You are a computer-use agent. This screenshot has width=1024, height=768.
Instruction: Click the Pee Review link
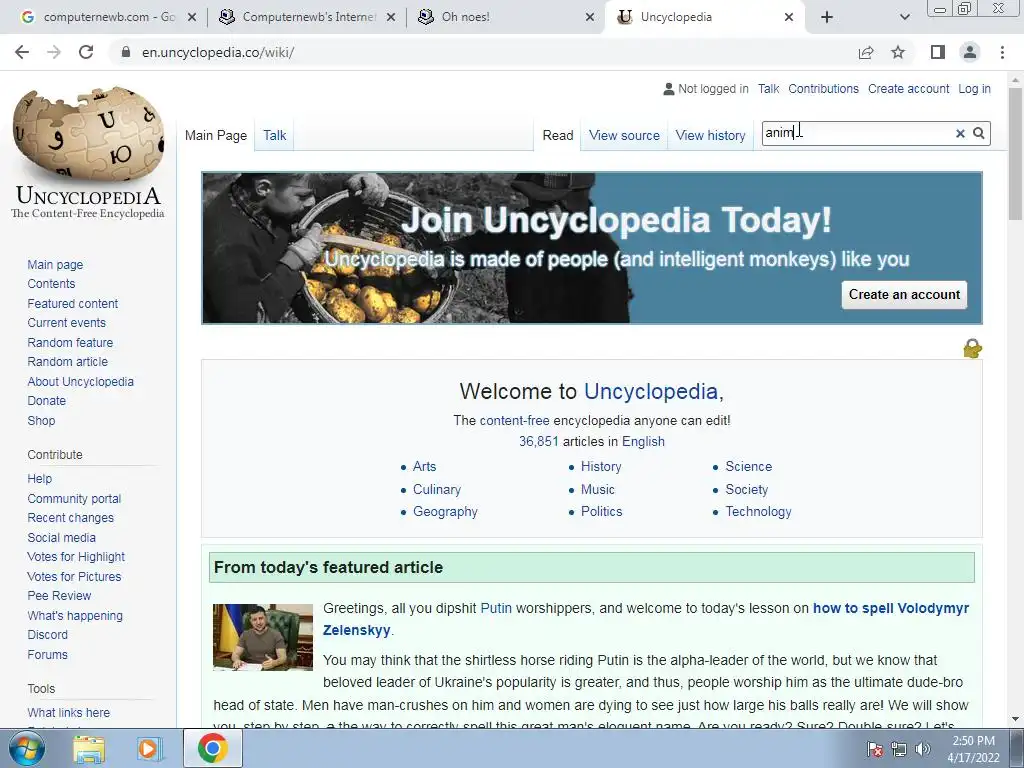(x=59, y=596)
